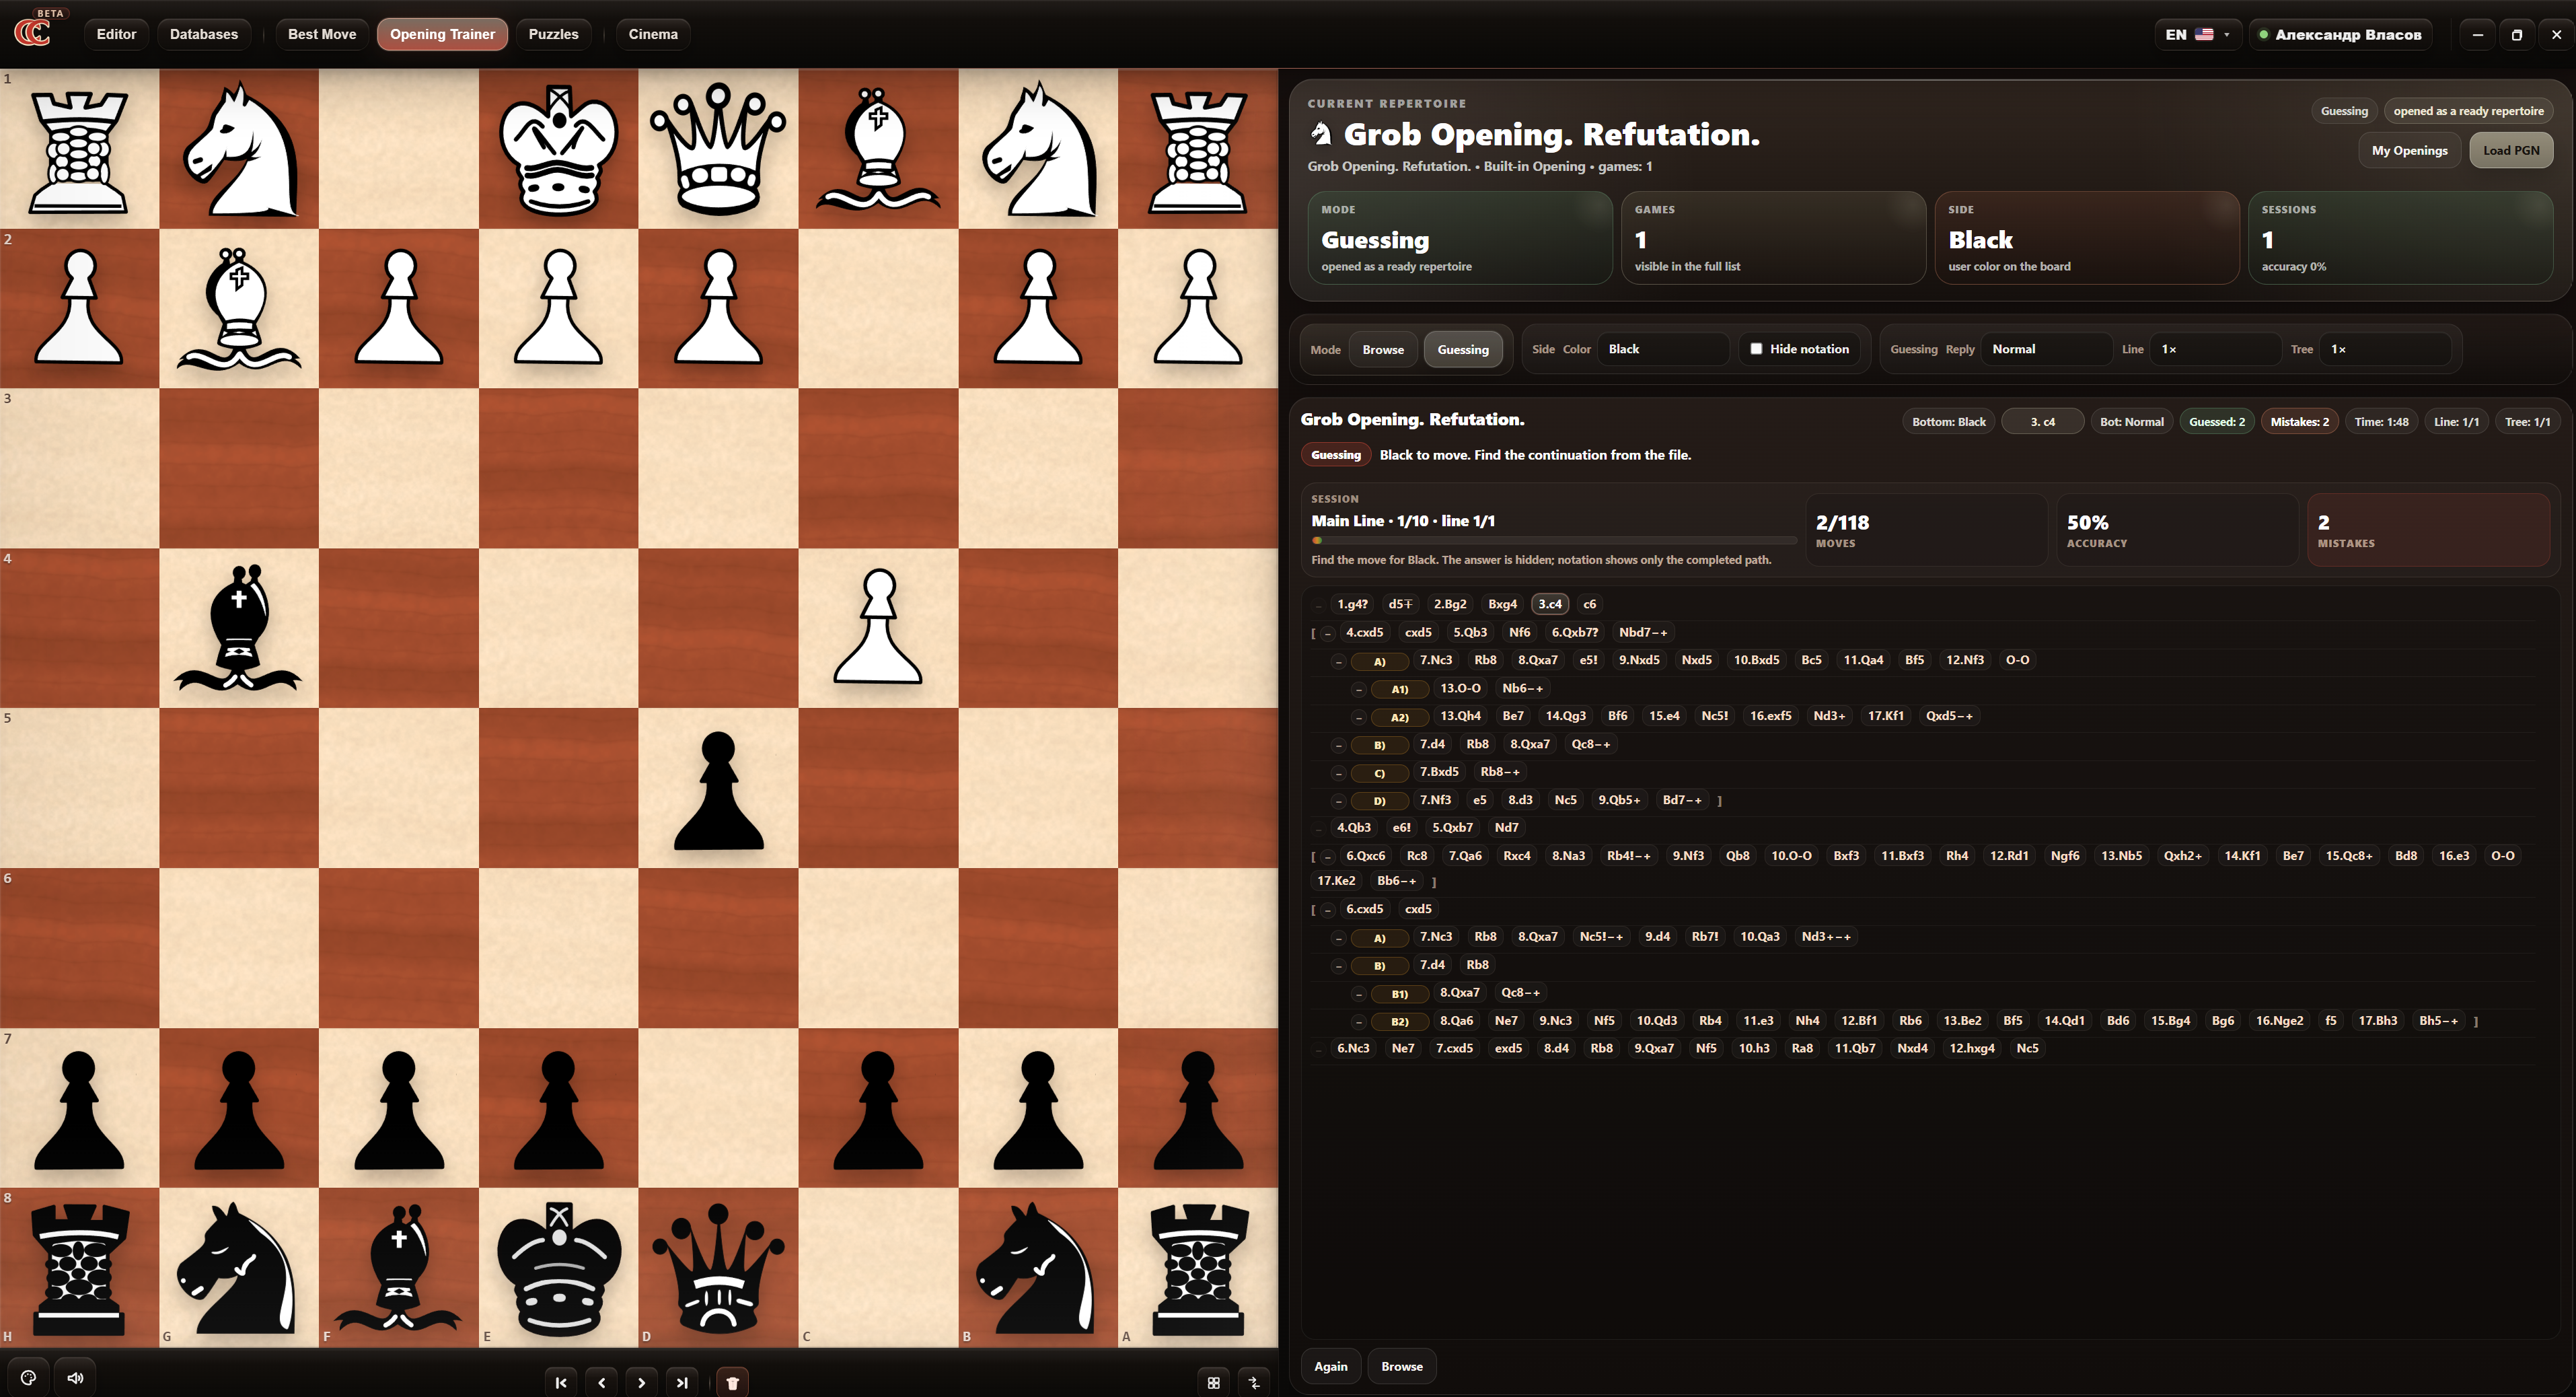Jump to the first move

tap(561, 1383)
